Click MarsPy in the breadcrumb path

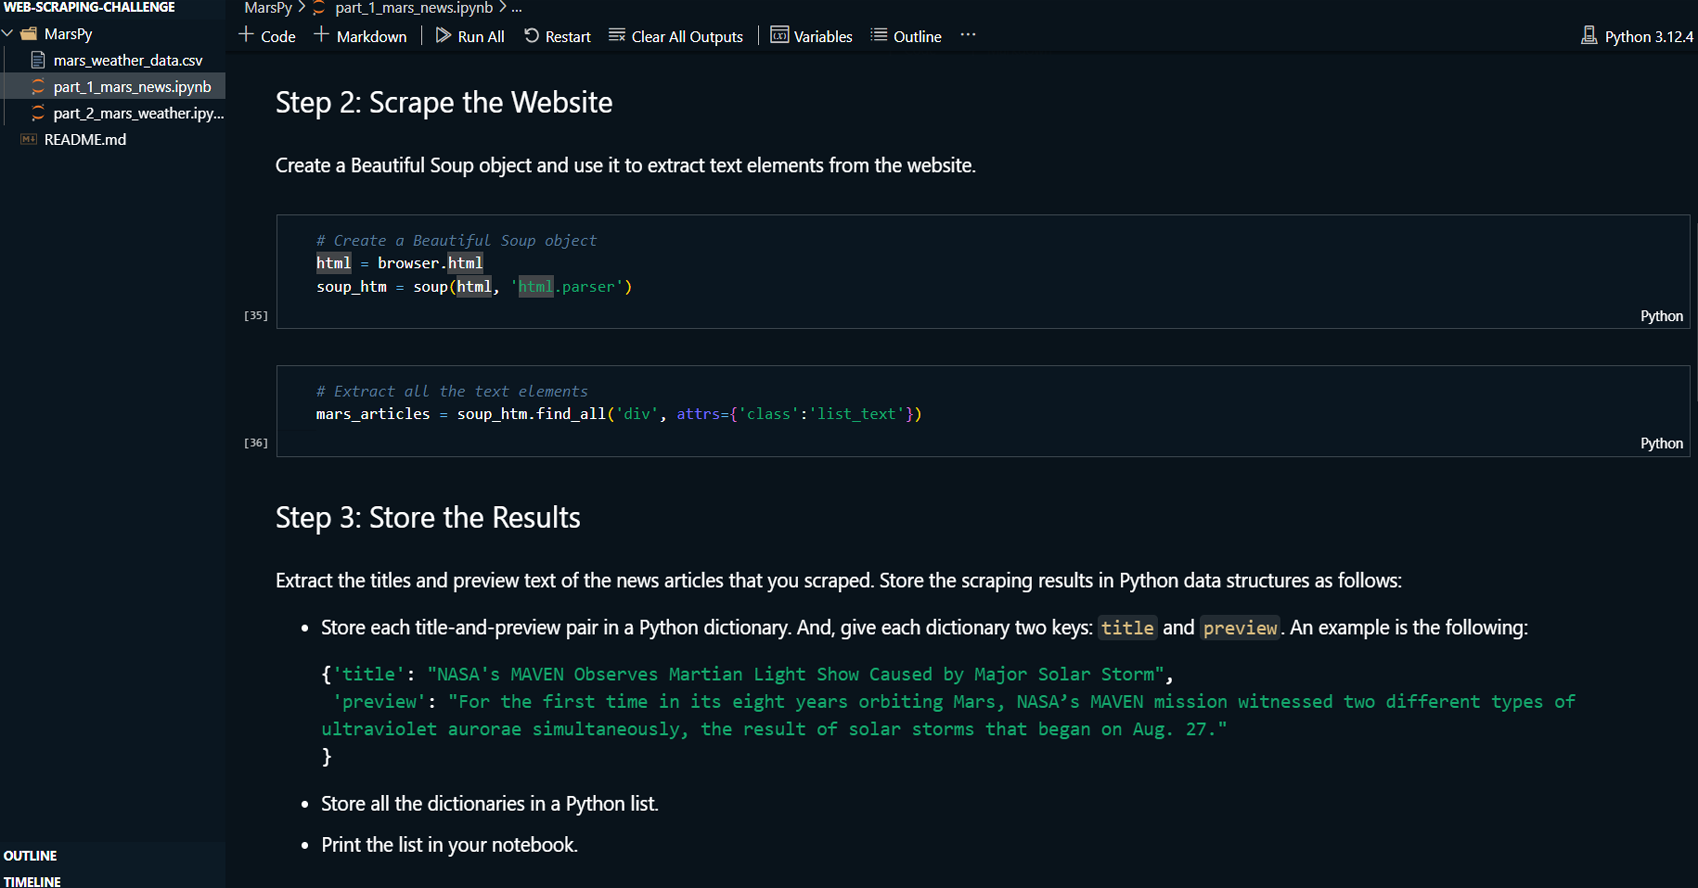[268, 8]
